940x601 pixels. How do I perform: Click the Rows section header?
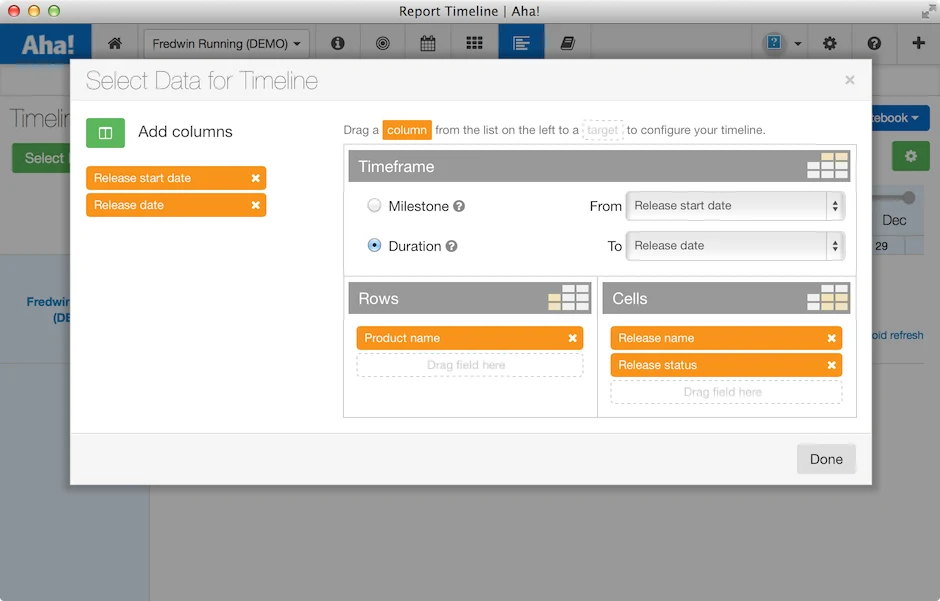pyautogui.click(x=470, y=298)
